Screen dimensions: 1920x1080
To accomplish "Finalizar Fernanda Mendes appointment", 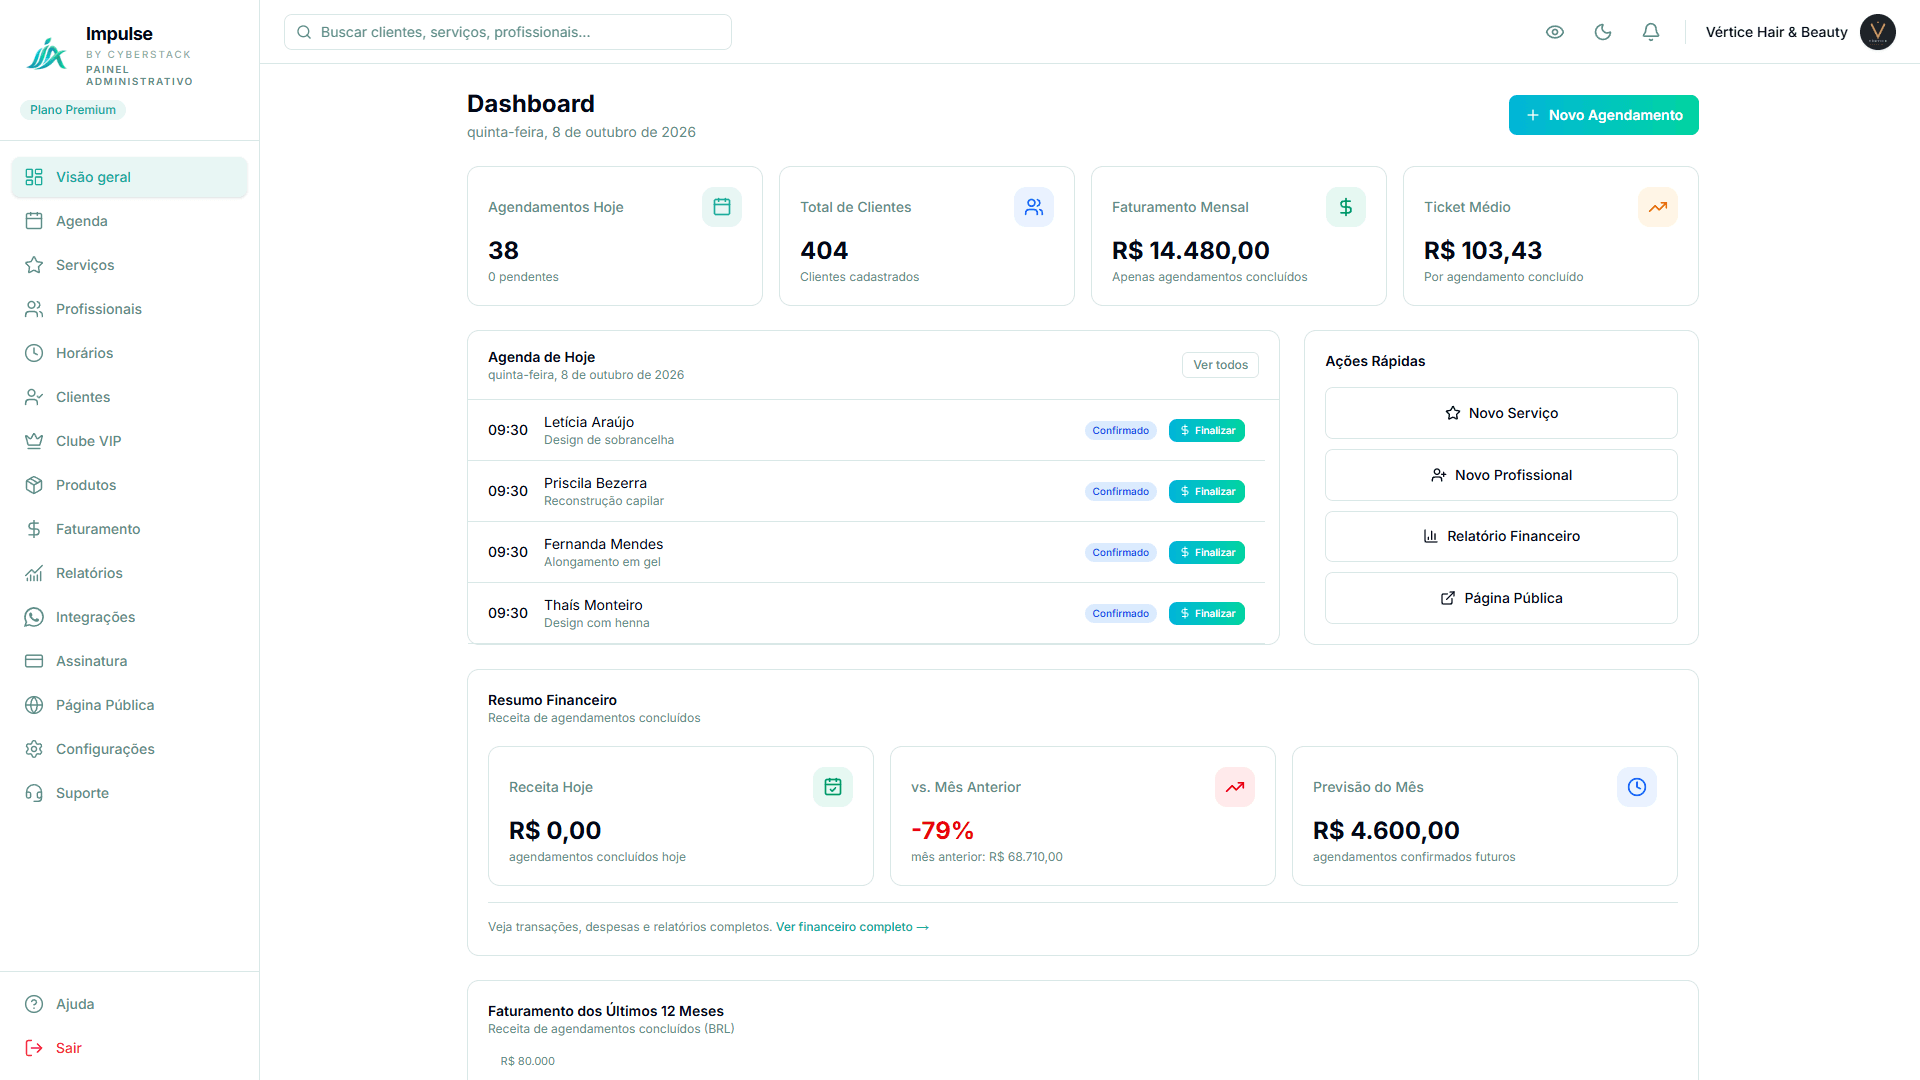I will coord(1207,552).
